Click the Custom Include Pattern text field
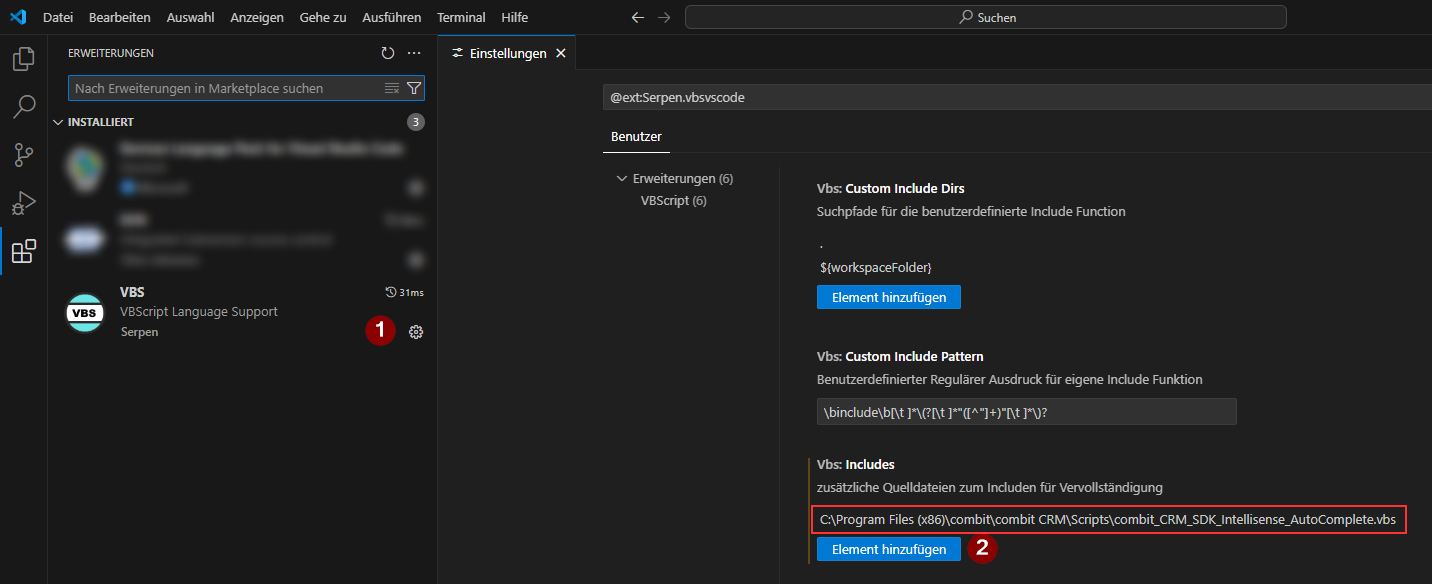1432x584 pixels. click(x=1026, y=412)
